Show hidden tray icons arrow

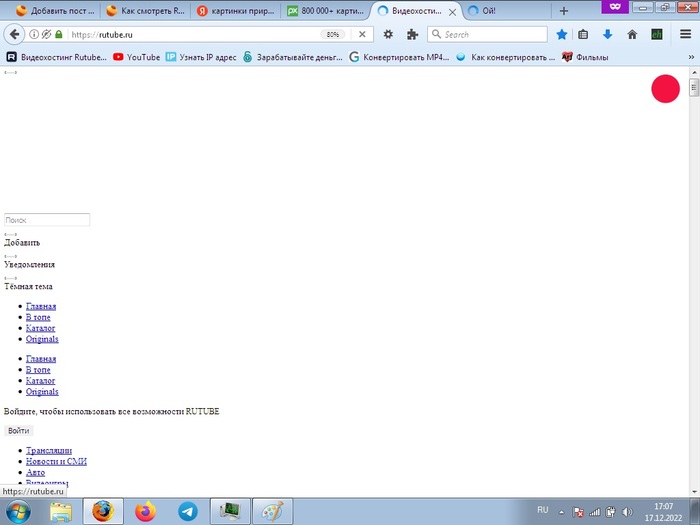pos(561,512)
